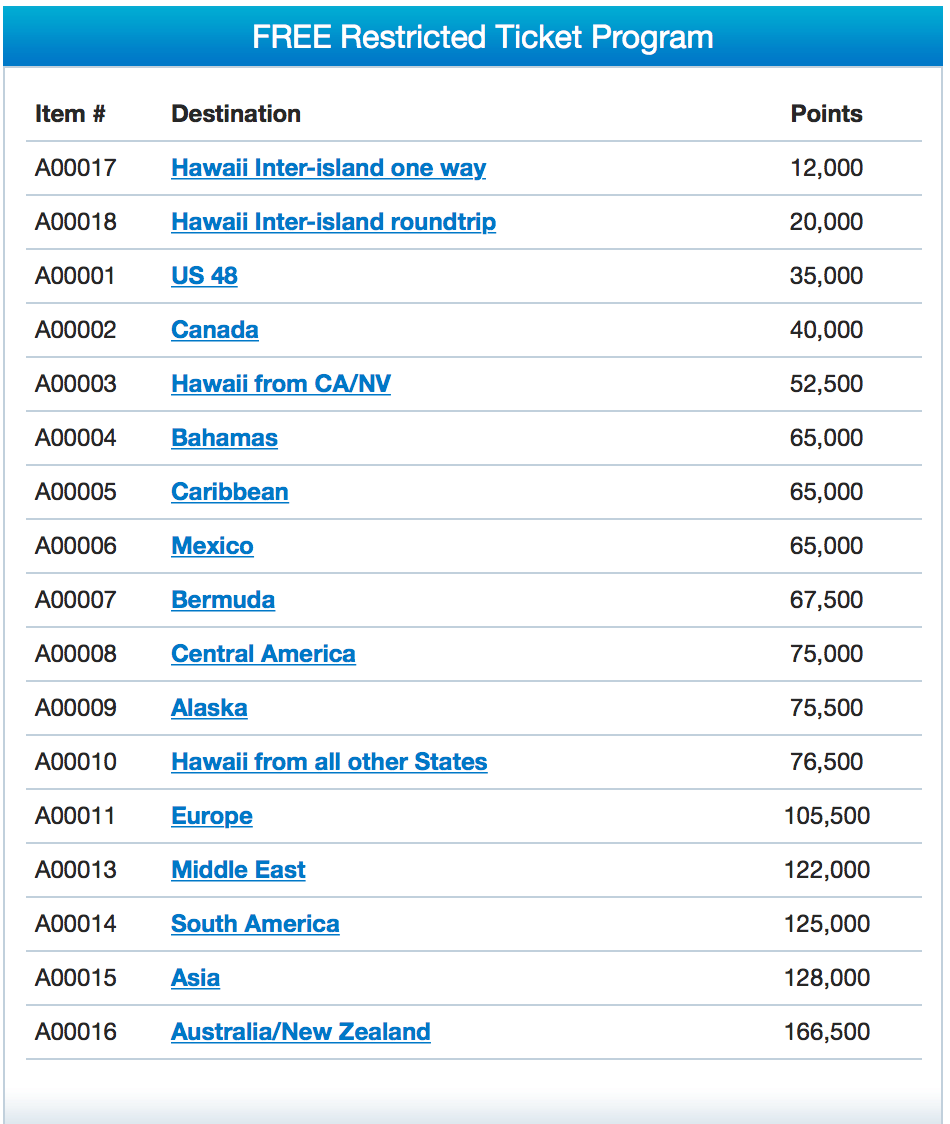950x1124 pixels.
Task: Open the Middle East destination link
Action: (x=239, y=870)
